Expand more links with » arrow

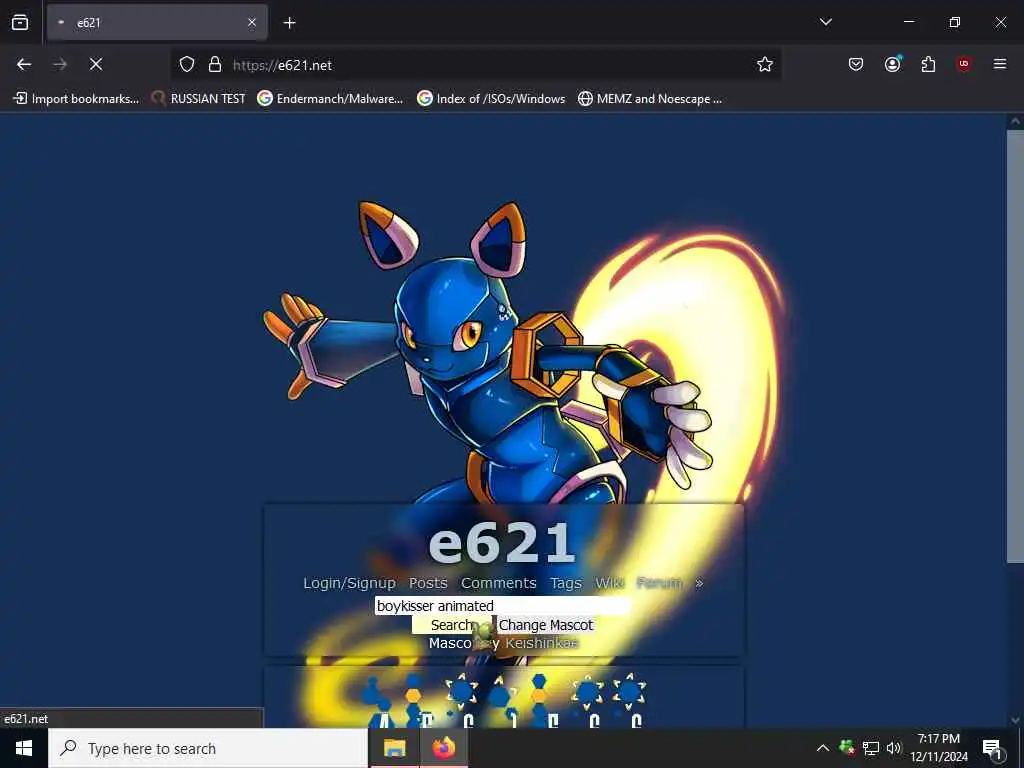pos(699,583)
